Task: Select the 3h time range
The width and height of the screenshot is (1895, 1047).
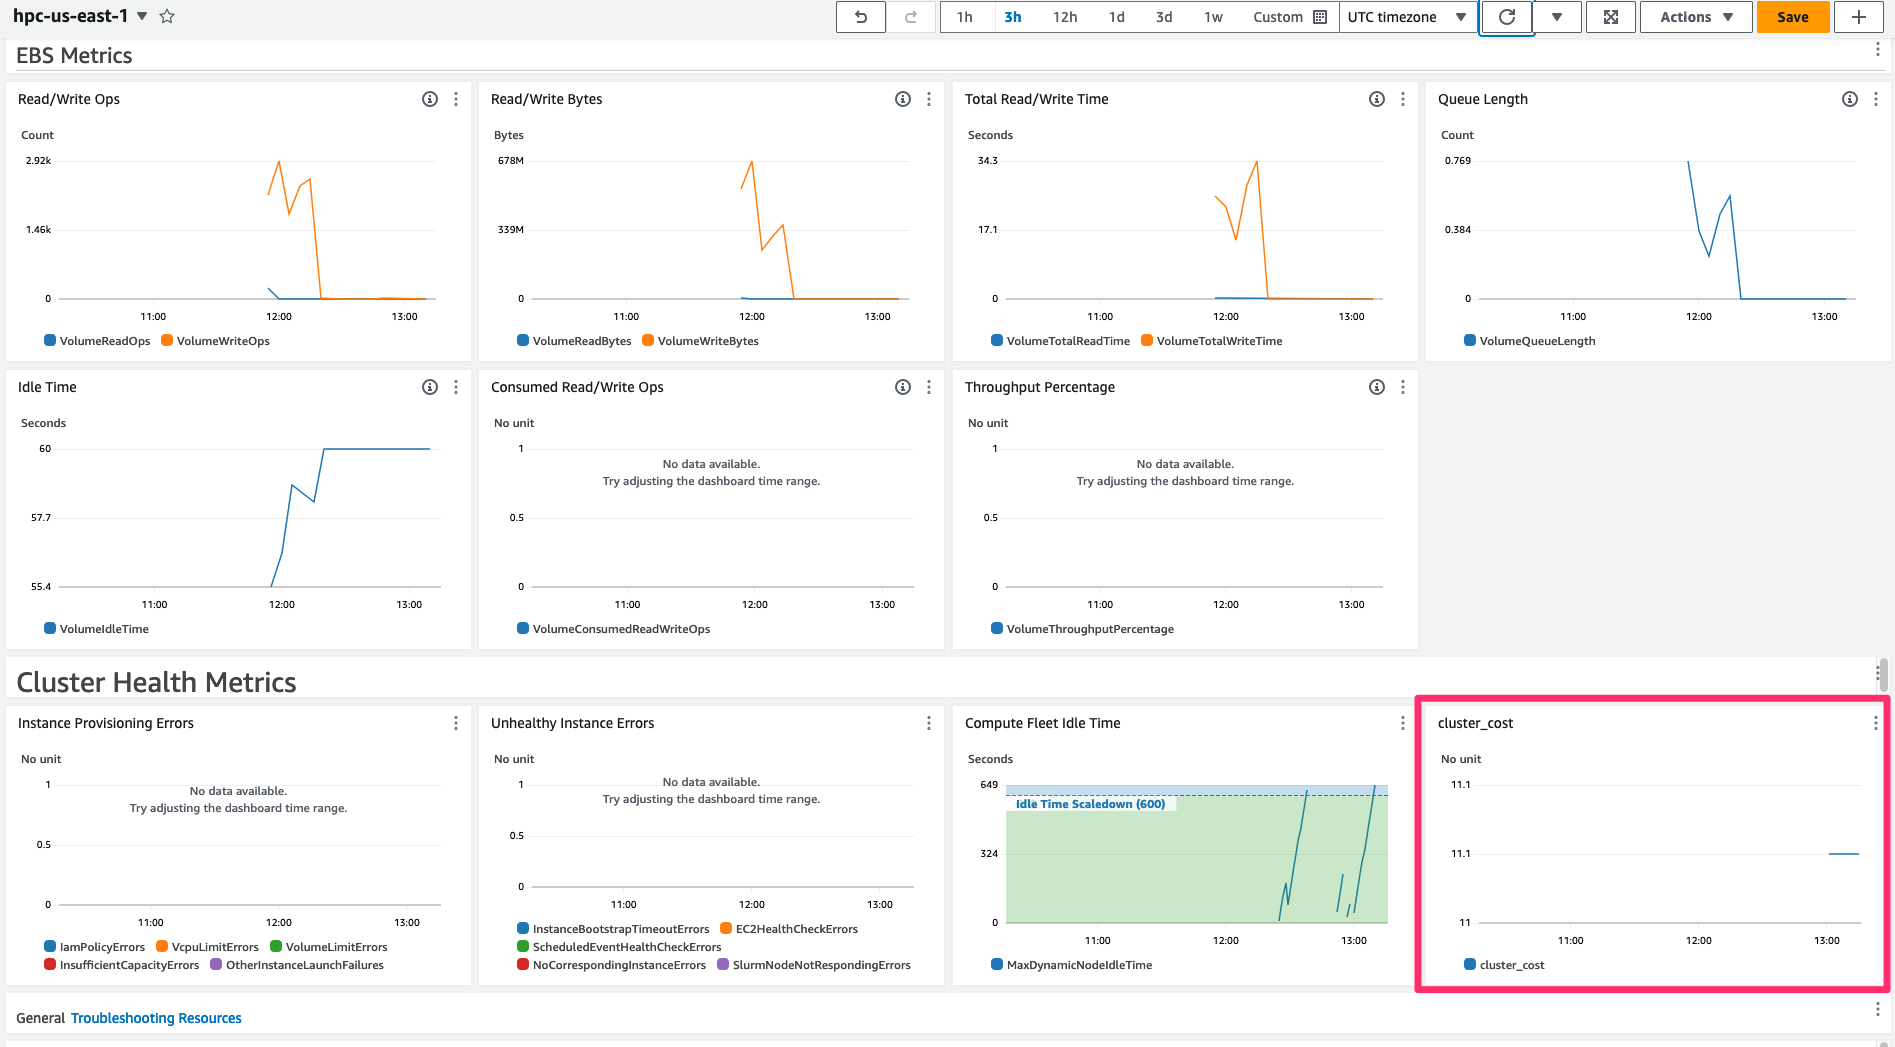Action: coord(1013,17)
